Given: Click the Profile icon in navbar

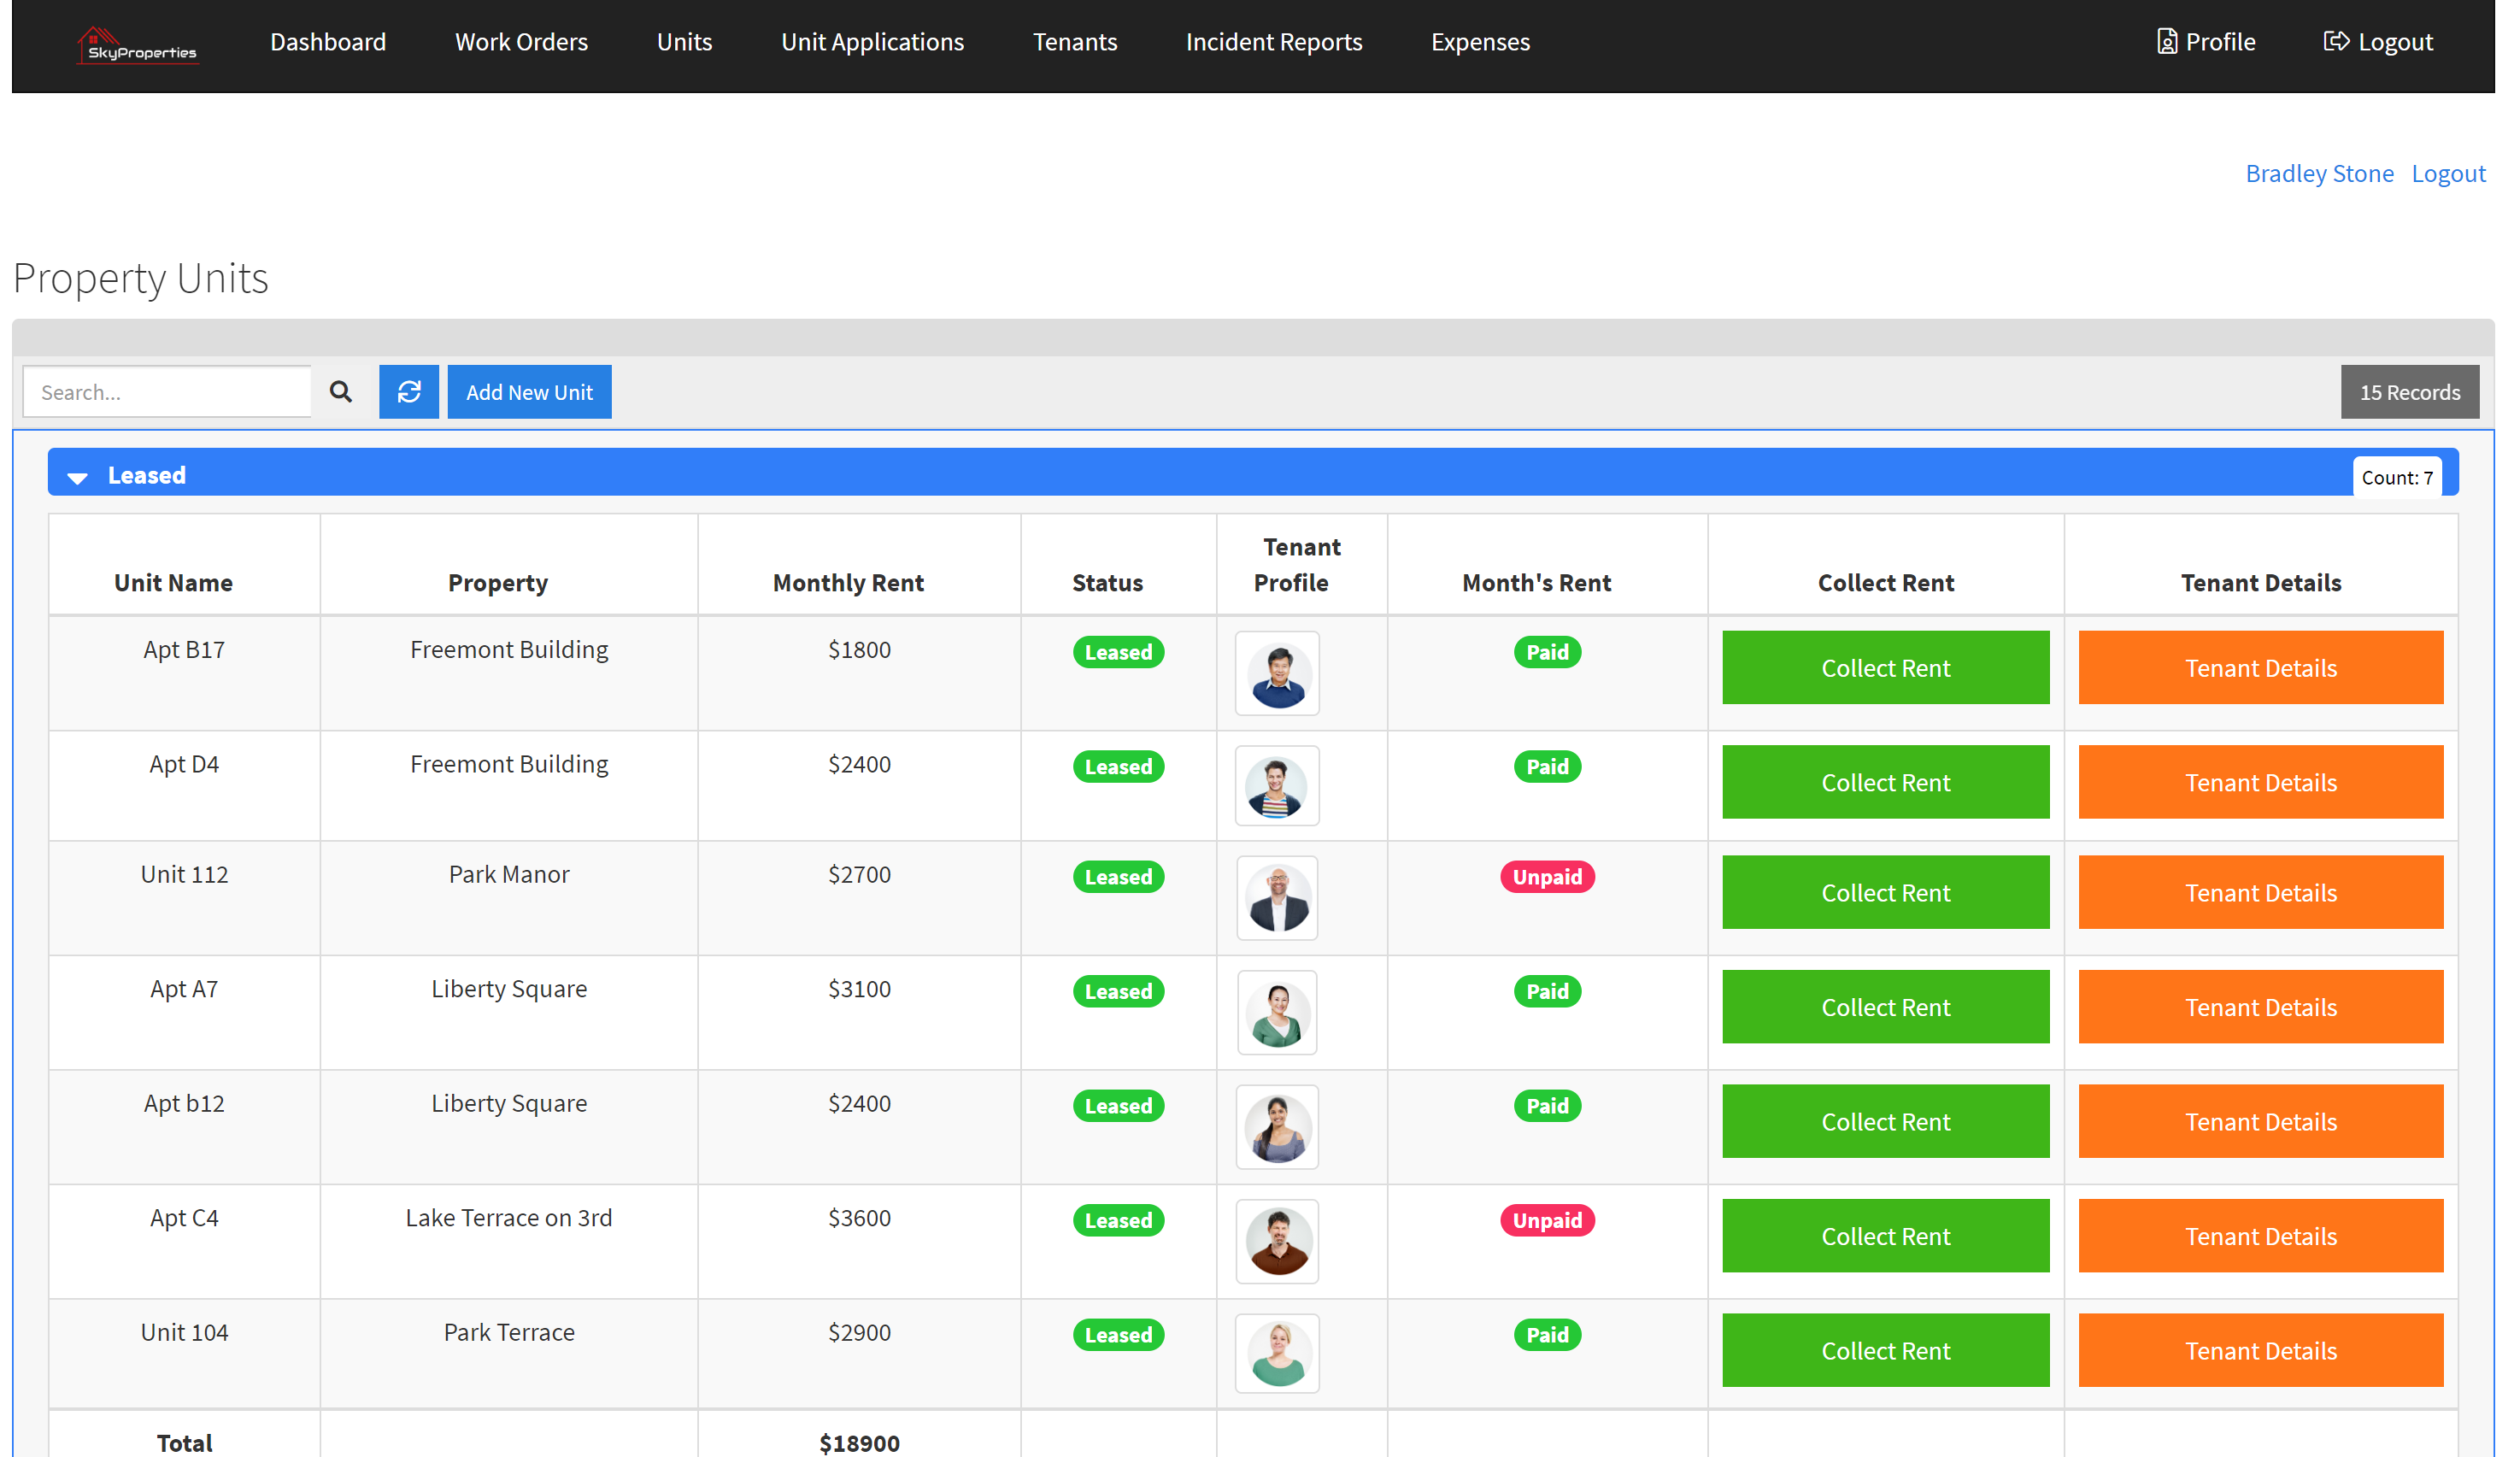Looking at the screenshot, I should [x=2167, y=41].
